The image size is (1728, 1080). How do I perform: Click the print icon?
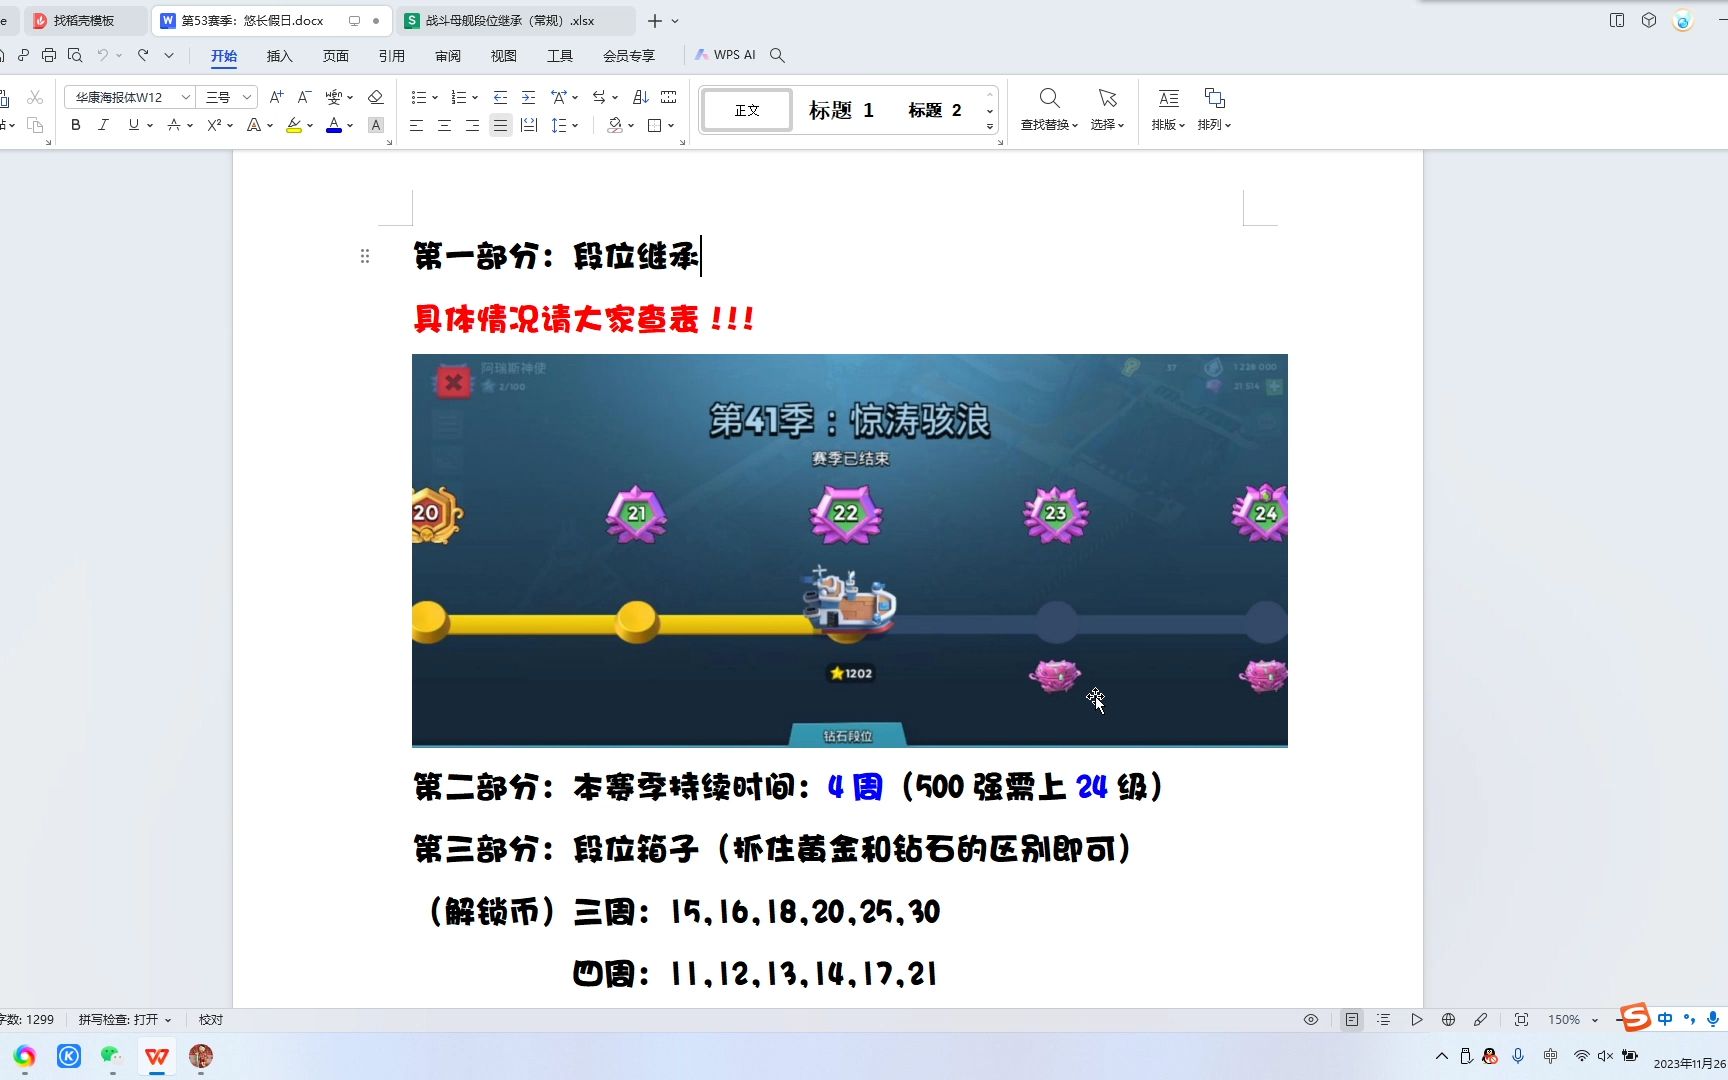49,55
